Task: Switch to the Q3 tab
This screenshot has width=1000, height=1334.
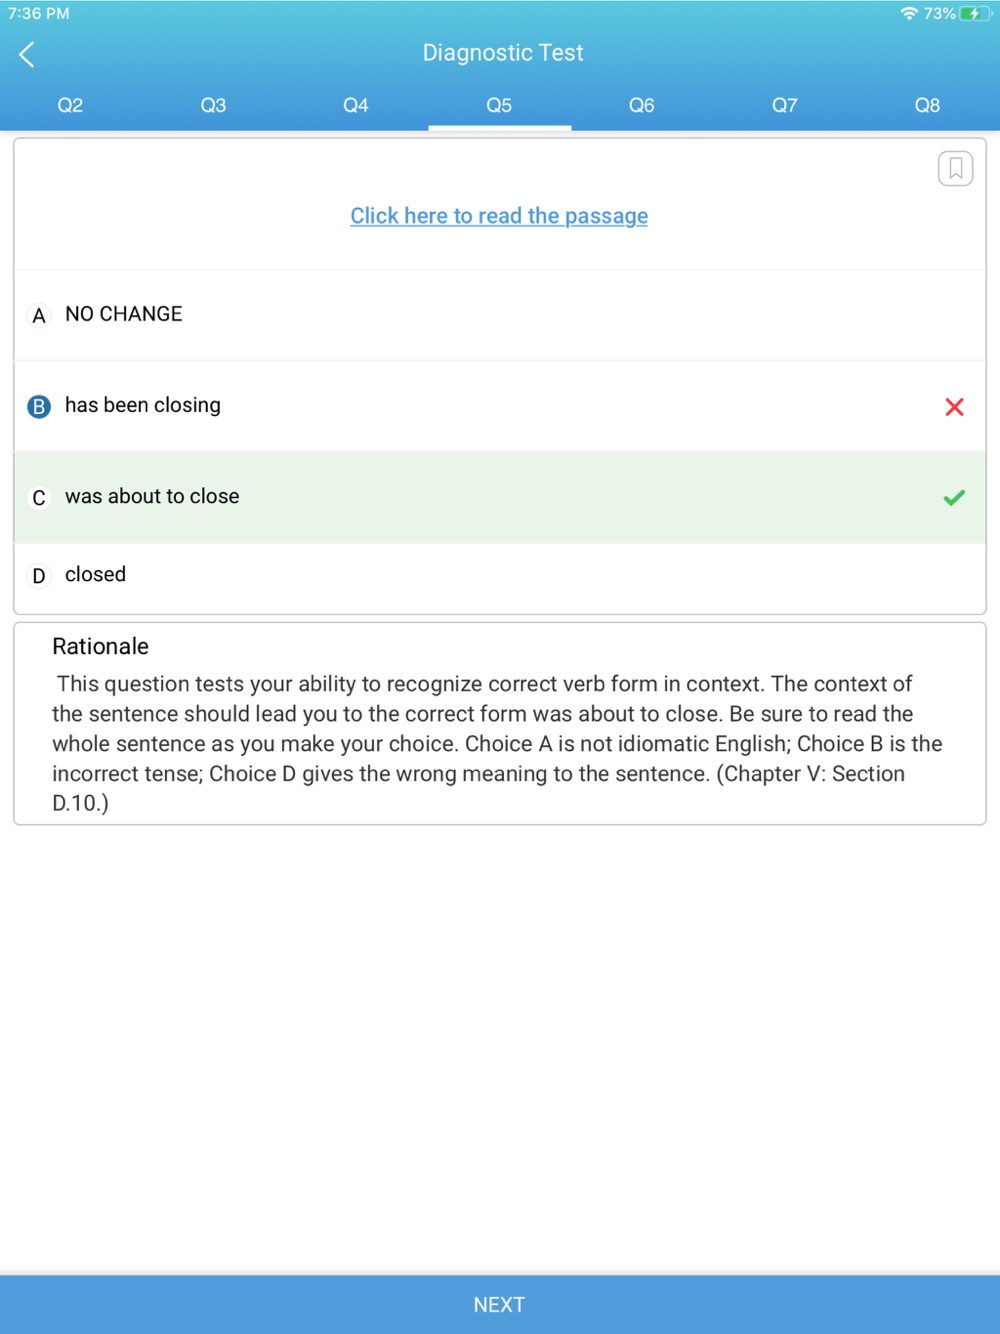Action: [x=213, y=105]
